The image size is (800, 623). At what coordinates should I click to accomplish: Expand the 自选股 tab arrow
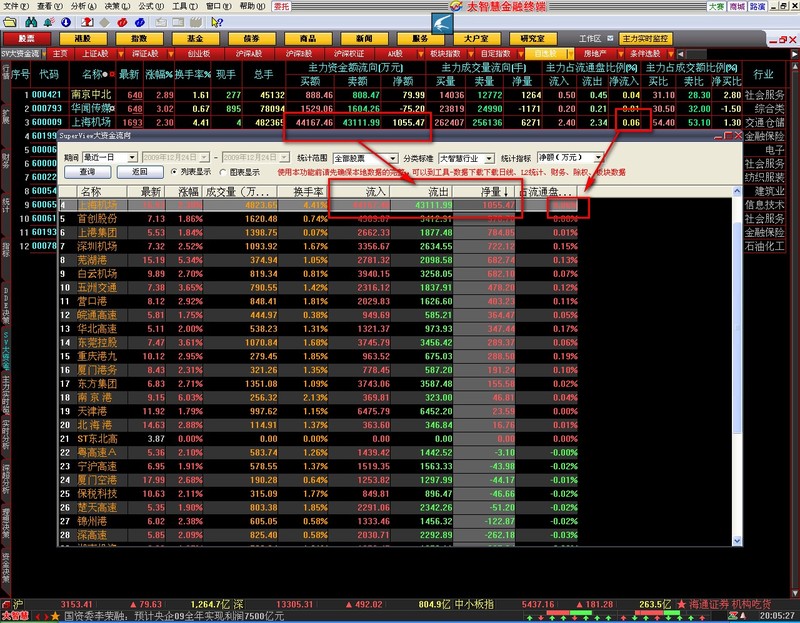[570, 54]
